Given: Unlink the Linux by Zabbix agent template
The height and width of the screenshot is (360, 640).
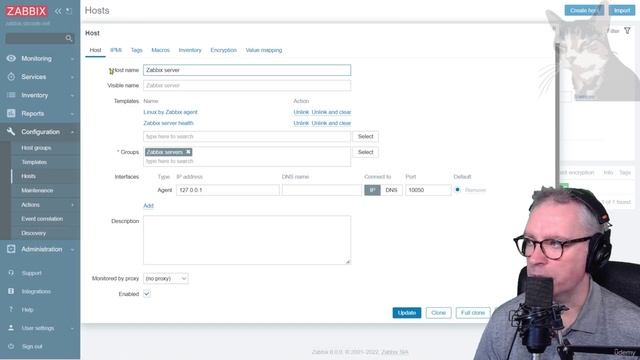Looking at the screenshot, I should tap(301, 112).
